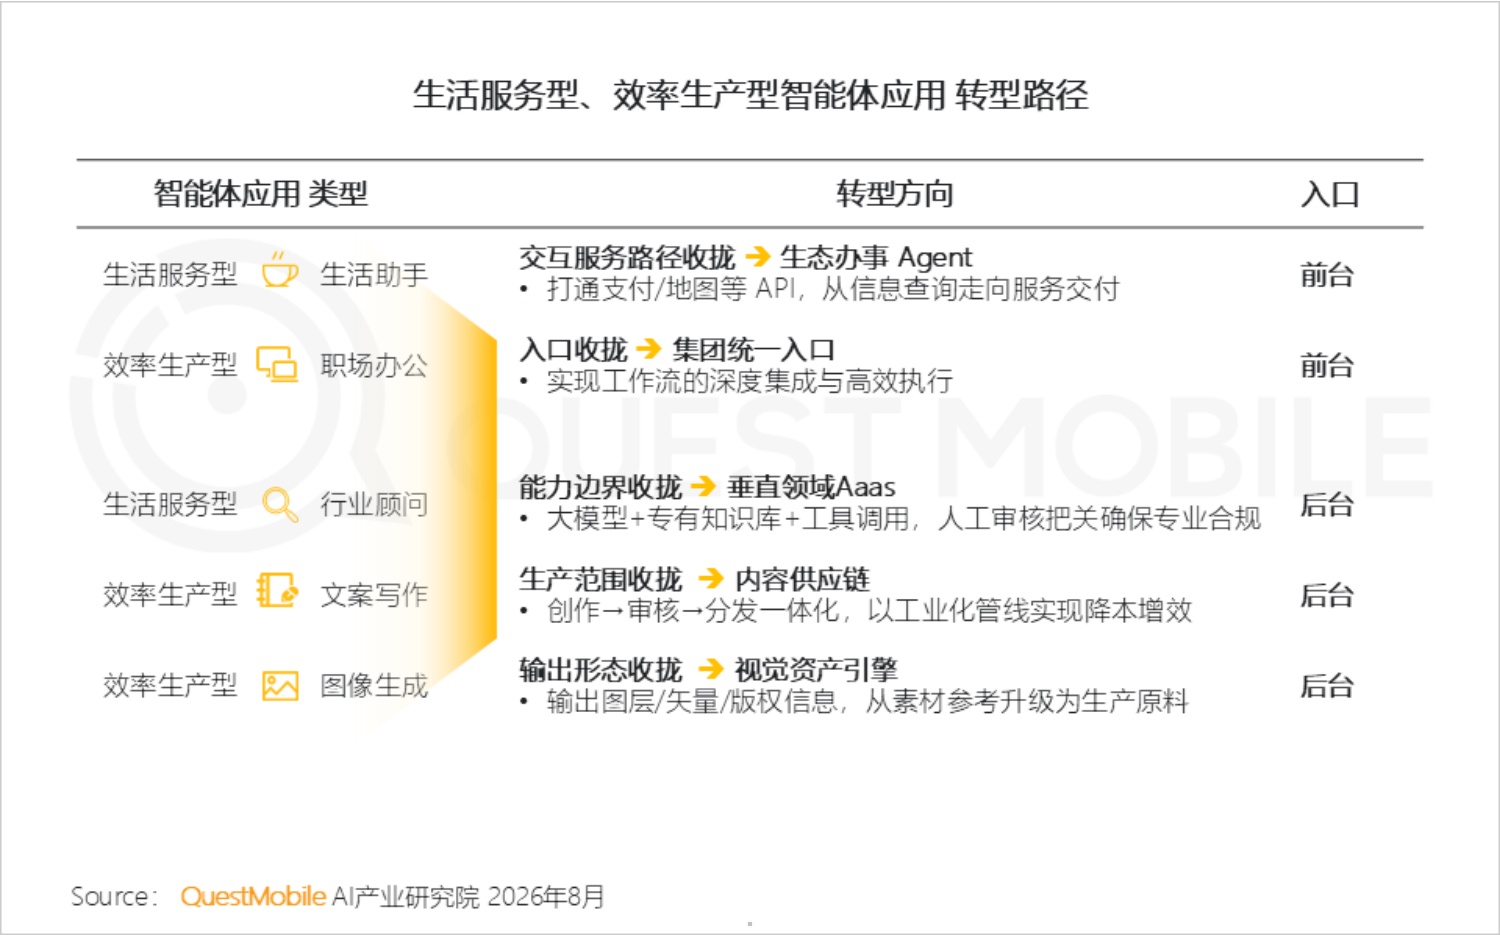The width and height of the screenshot is (1500, 935).
Task: Click the orange QuestMobile source name
Action: 253,896
